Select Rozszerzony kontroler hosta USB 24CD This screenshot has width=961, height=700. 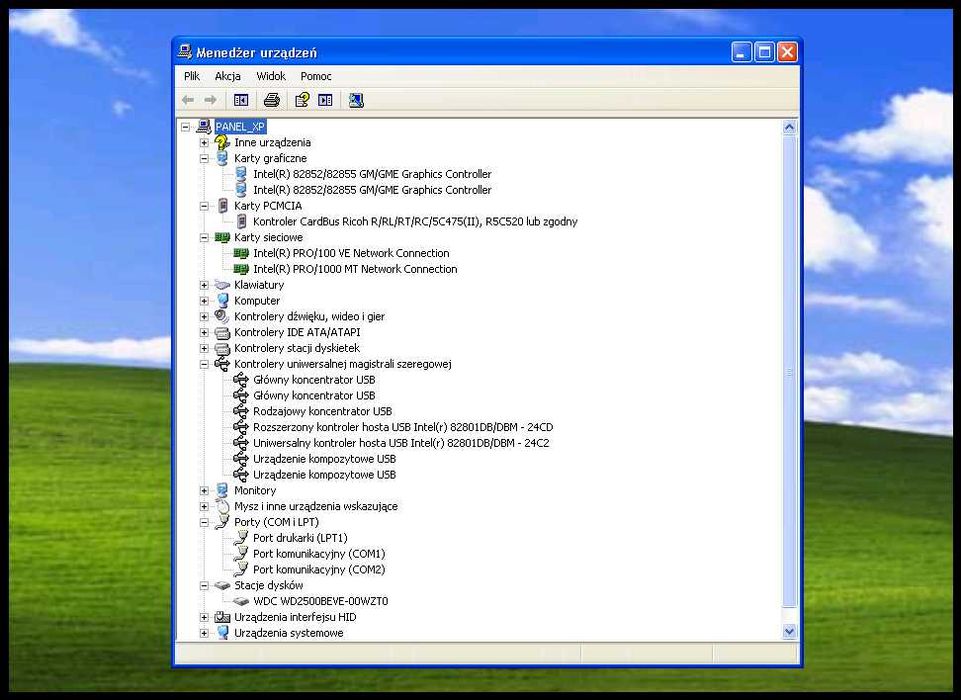(403, 427)
